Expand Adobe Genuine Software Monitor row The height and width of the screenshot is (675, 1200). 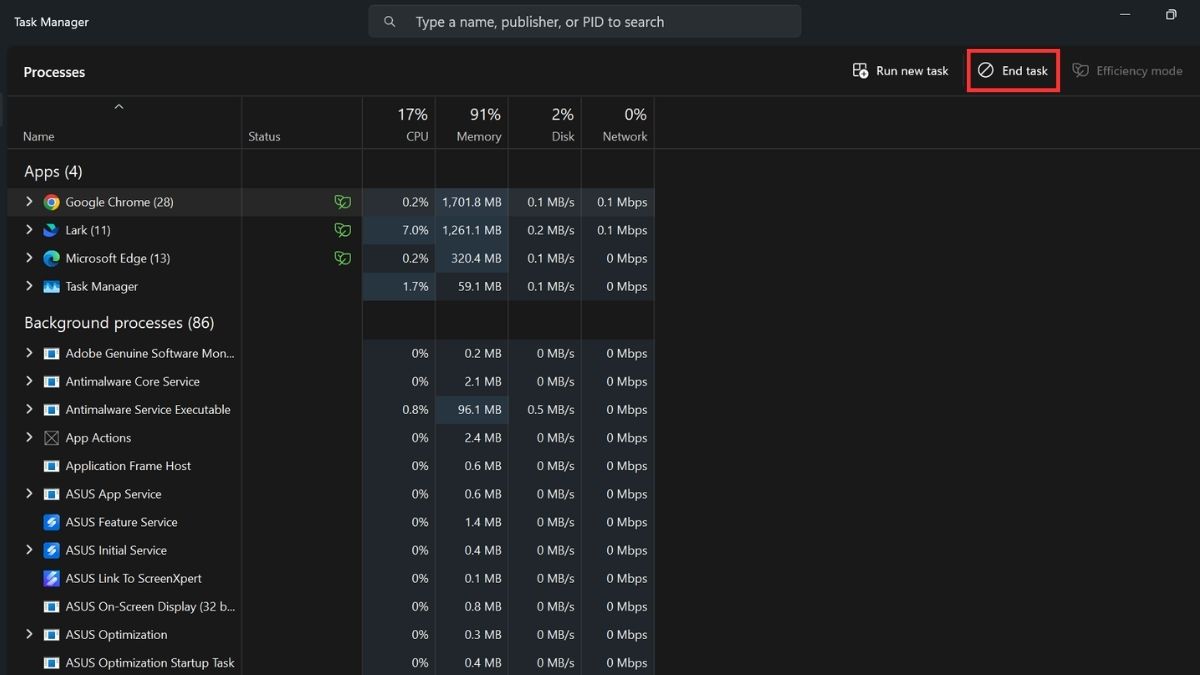[29, 353]
